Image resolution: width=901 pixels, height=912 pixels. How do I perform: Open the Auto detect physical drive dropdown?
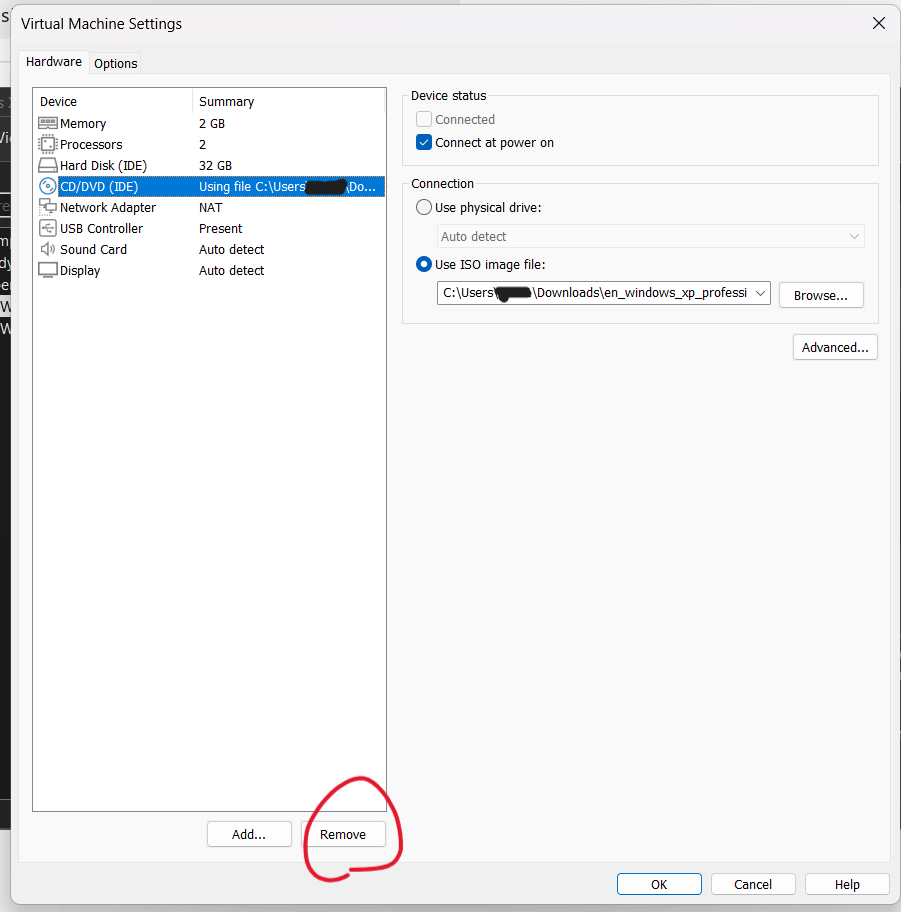tap(854, 237)
